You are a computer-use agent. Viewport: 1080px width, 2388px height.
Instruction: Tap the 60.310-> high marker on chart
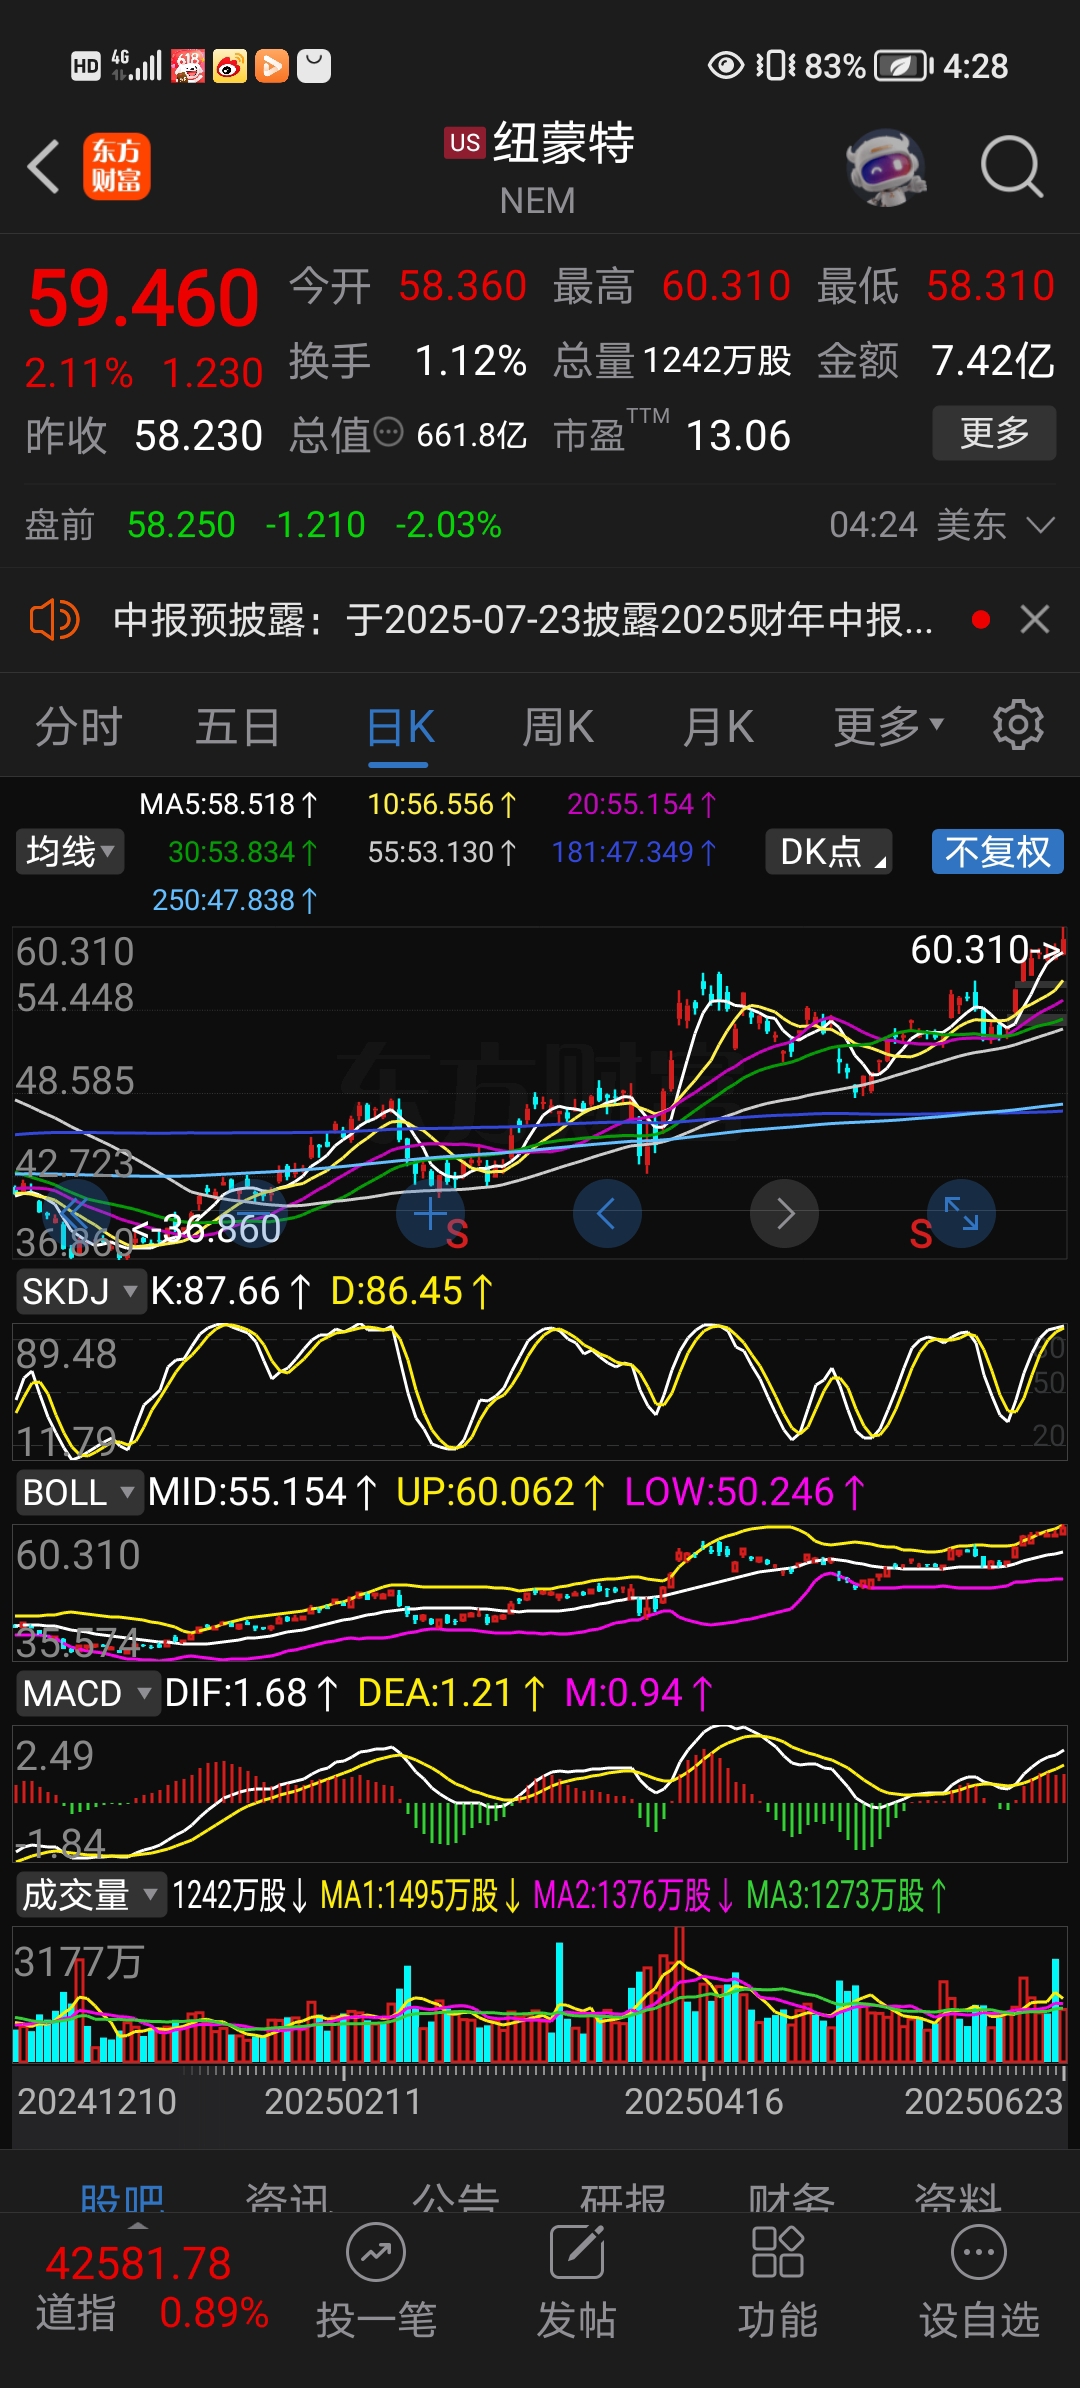(x=986, y=950)
